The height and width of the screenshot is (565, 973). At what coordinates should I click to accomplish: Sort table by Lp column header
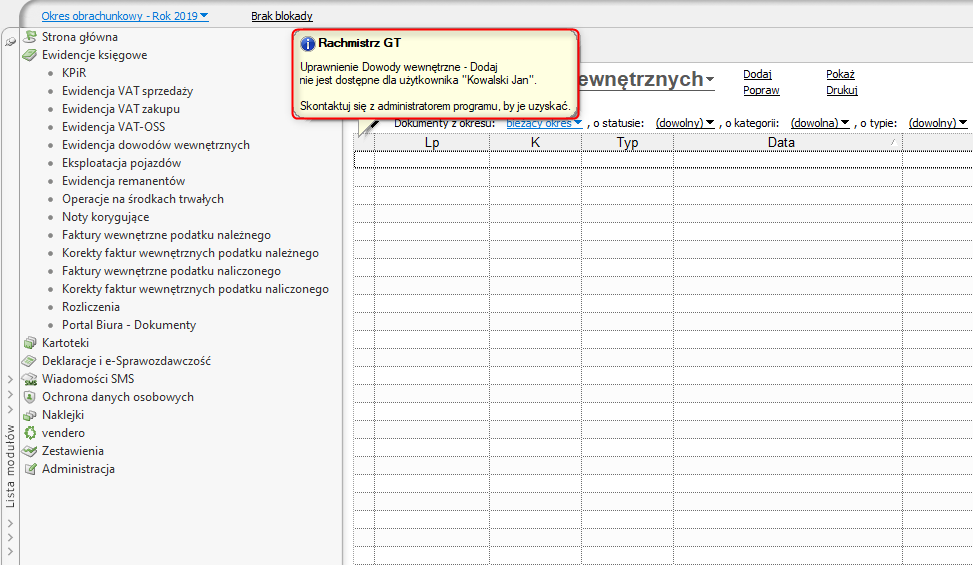pyautogui.click(x=432, y=142)
